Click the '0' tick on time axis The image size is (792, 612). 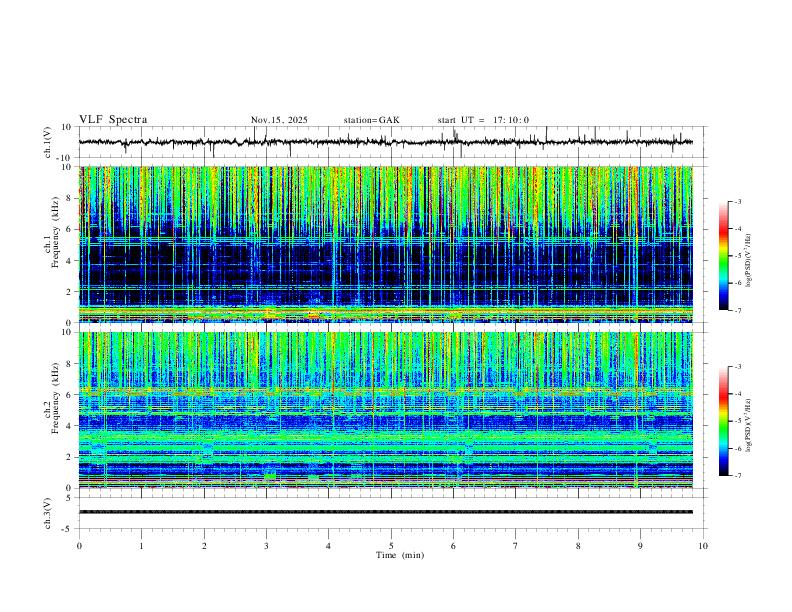(79, 546)
